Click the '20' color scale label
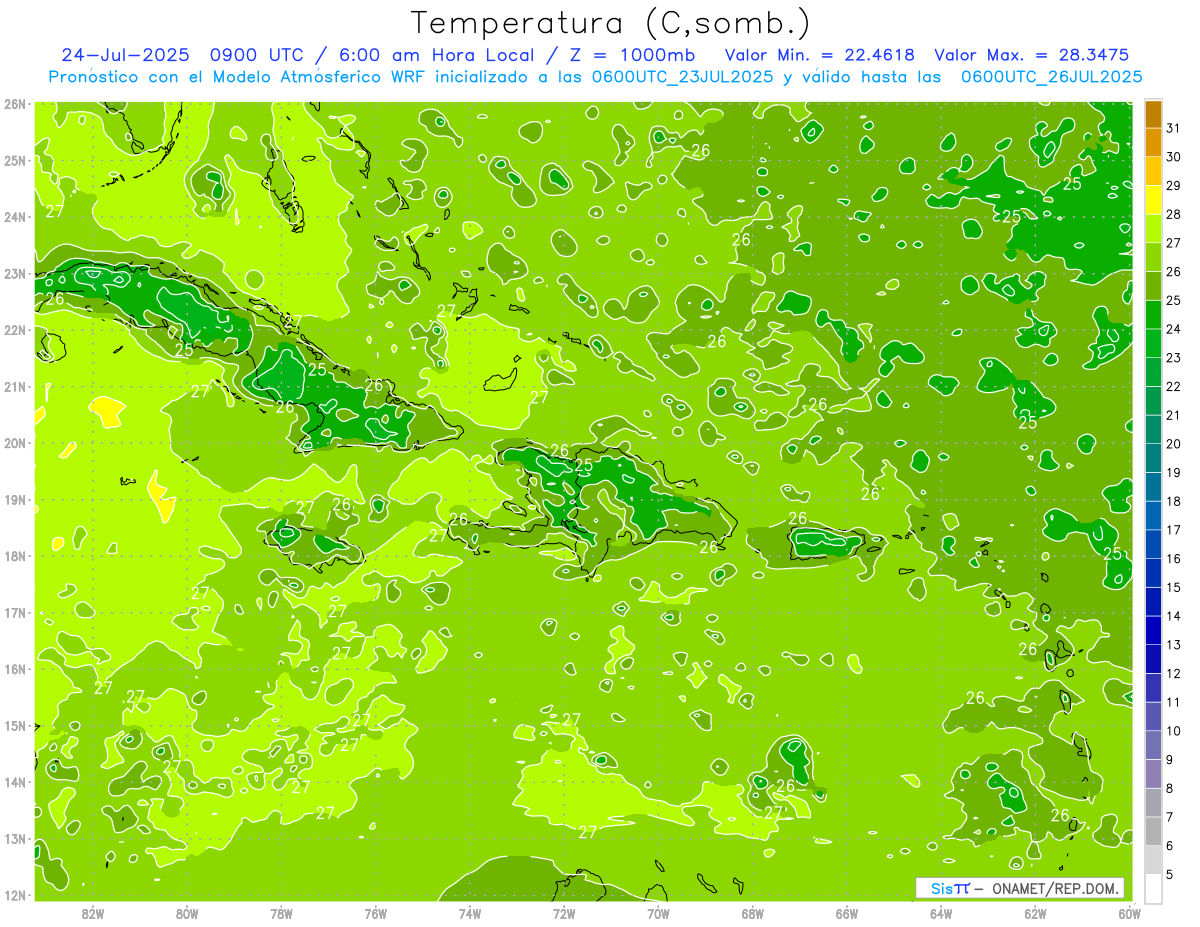The image size is (1200, 927). pos(1174,444)
